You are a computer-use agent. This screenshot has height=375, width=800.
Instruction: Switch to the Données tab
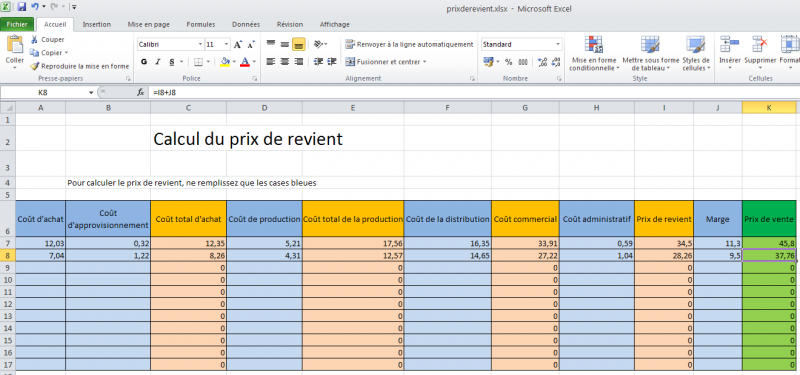(246, 24)
